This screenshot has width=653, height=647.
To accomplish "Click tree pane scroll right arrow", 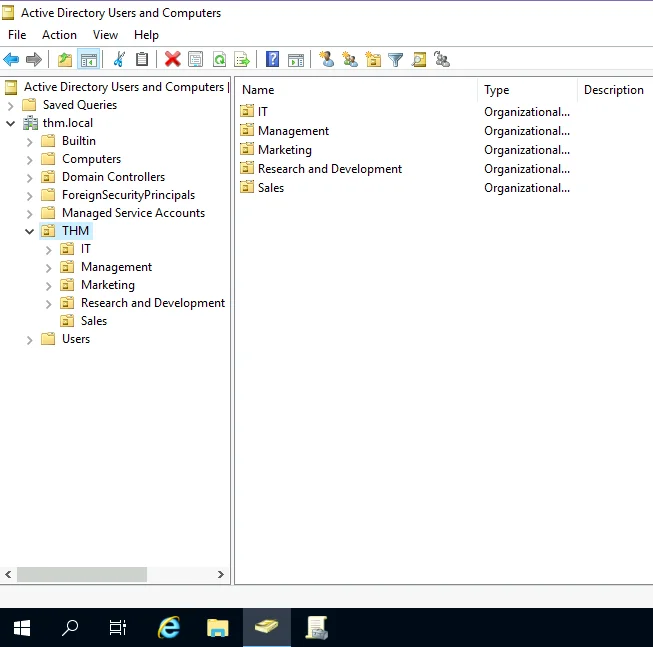I will [x=221, y=575].
